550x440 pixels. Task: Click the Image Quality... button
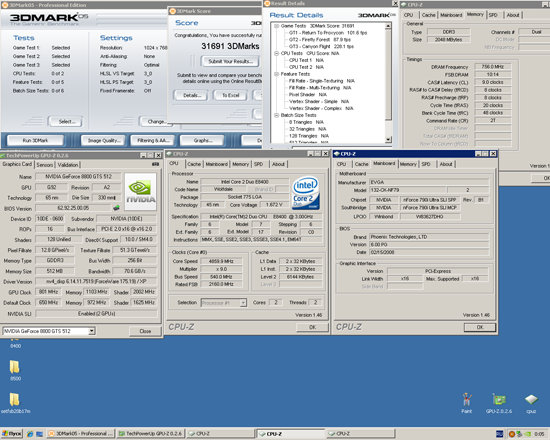click(104, 140)
